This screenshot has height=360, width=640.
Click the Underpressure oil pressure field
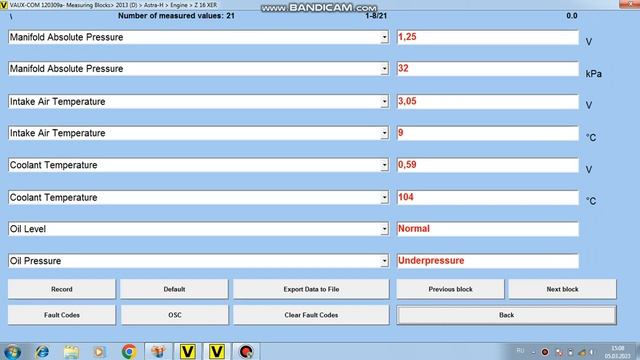point(488,261)
